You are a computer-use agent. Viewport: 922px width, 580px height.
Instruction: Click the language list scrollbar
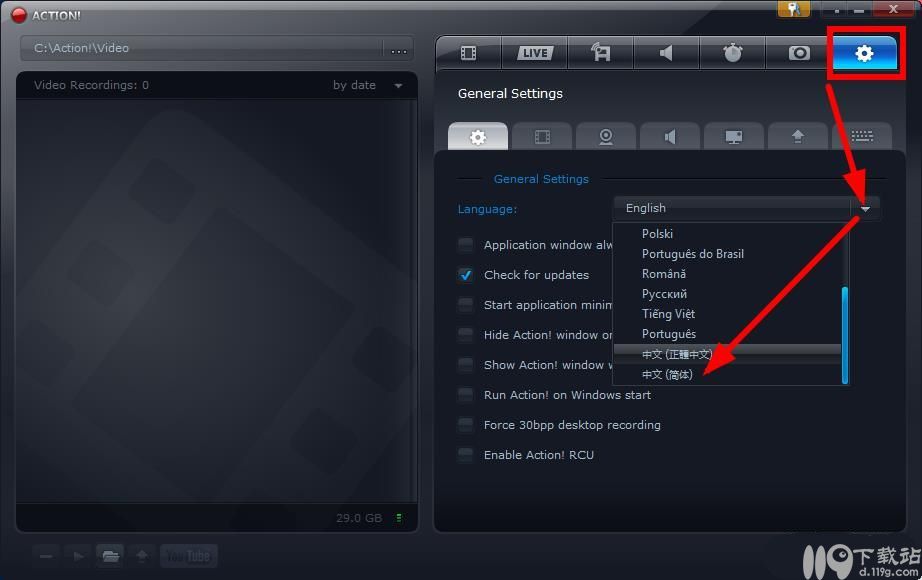845,334
